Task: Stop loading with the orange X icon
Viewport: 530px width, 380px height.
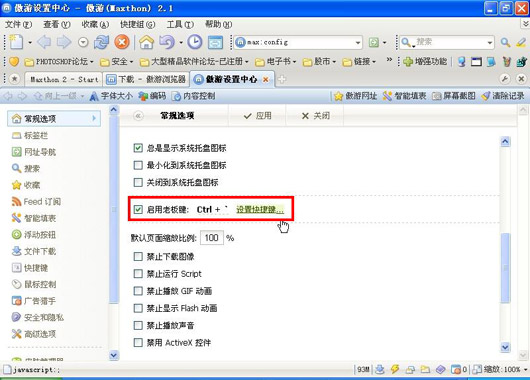Action: click(x=122, y=42)
